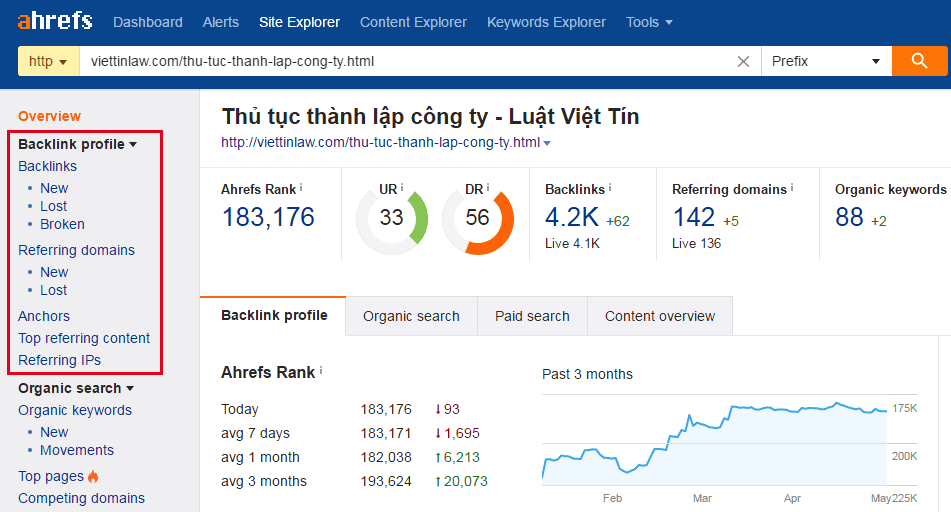951x512 pixels.
Task: Open the Tools dropdown menu
Action: [649, 22]
